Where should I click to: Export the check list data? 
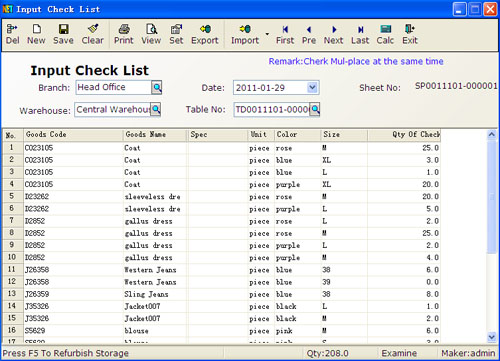pyautogui.click(x=205, y=34)
